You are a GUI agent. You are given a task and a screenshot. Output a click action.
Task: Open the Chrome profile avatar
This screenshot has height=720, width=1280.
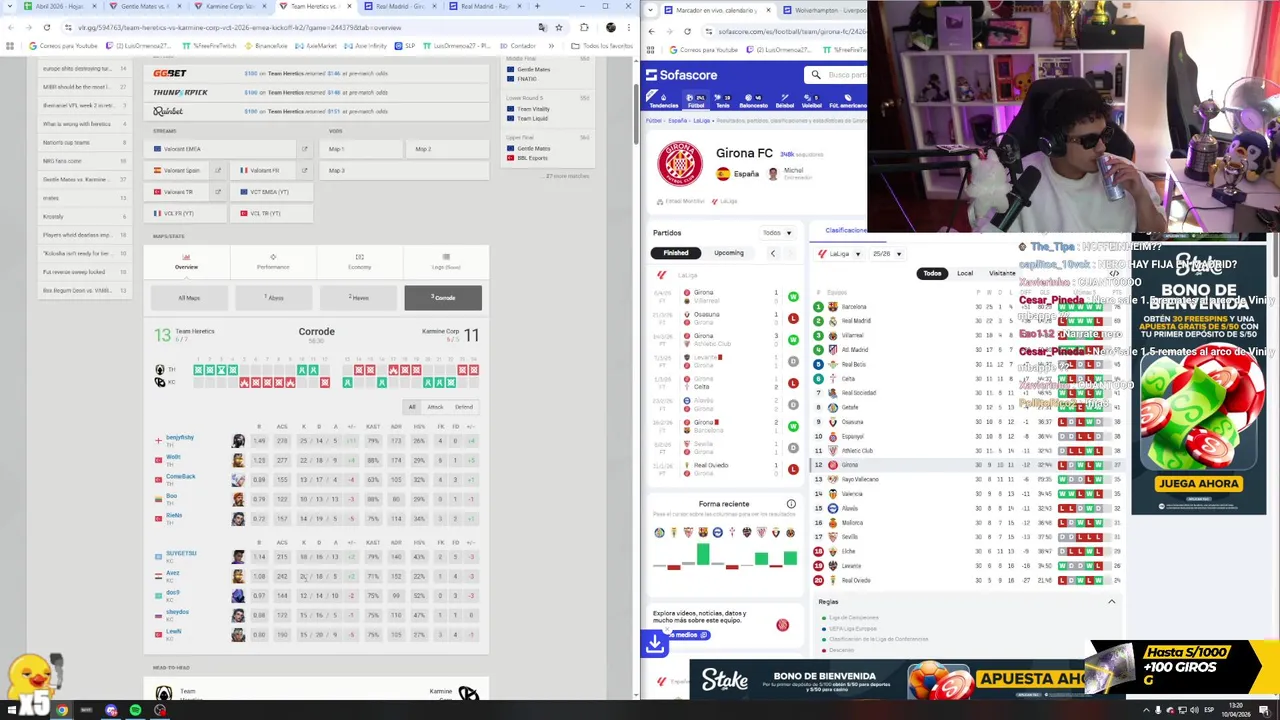pos(611,27)
